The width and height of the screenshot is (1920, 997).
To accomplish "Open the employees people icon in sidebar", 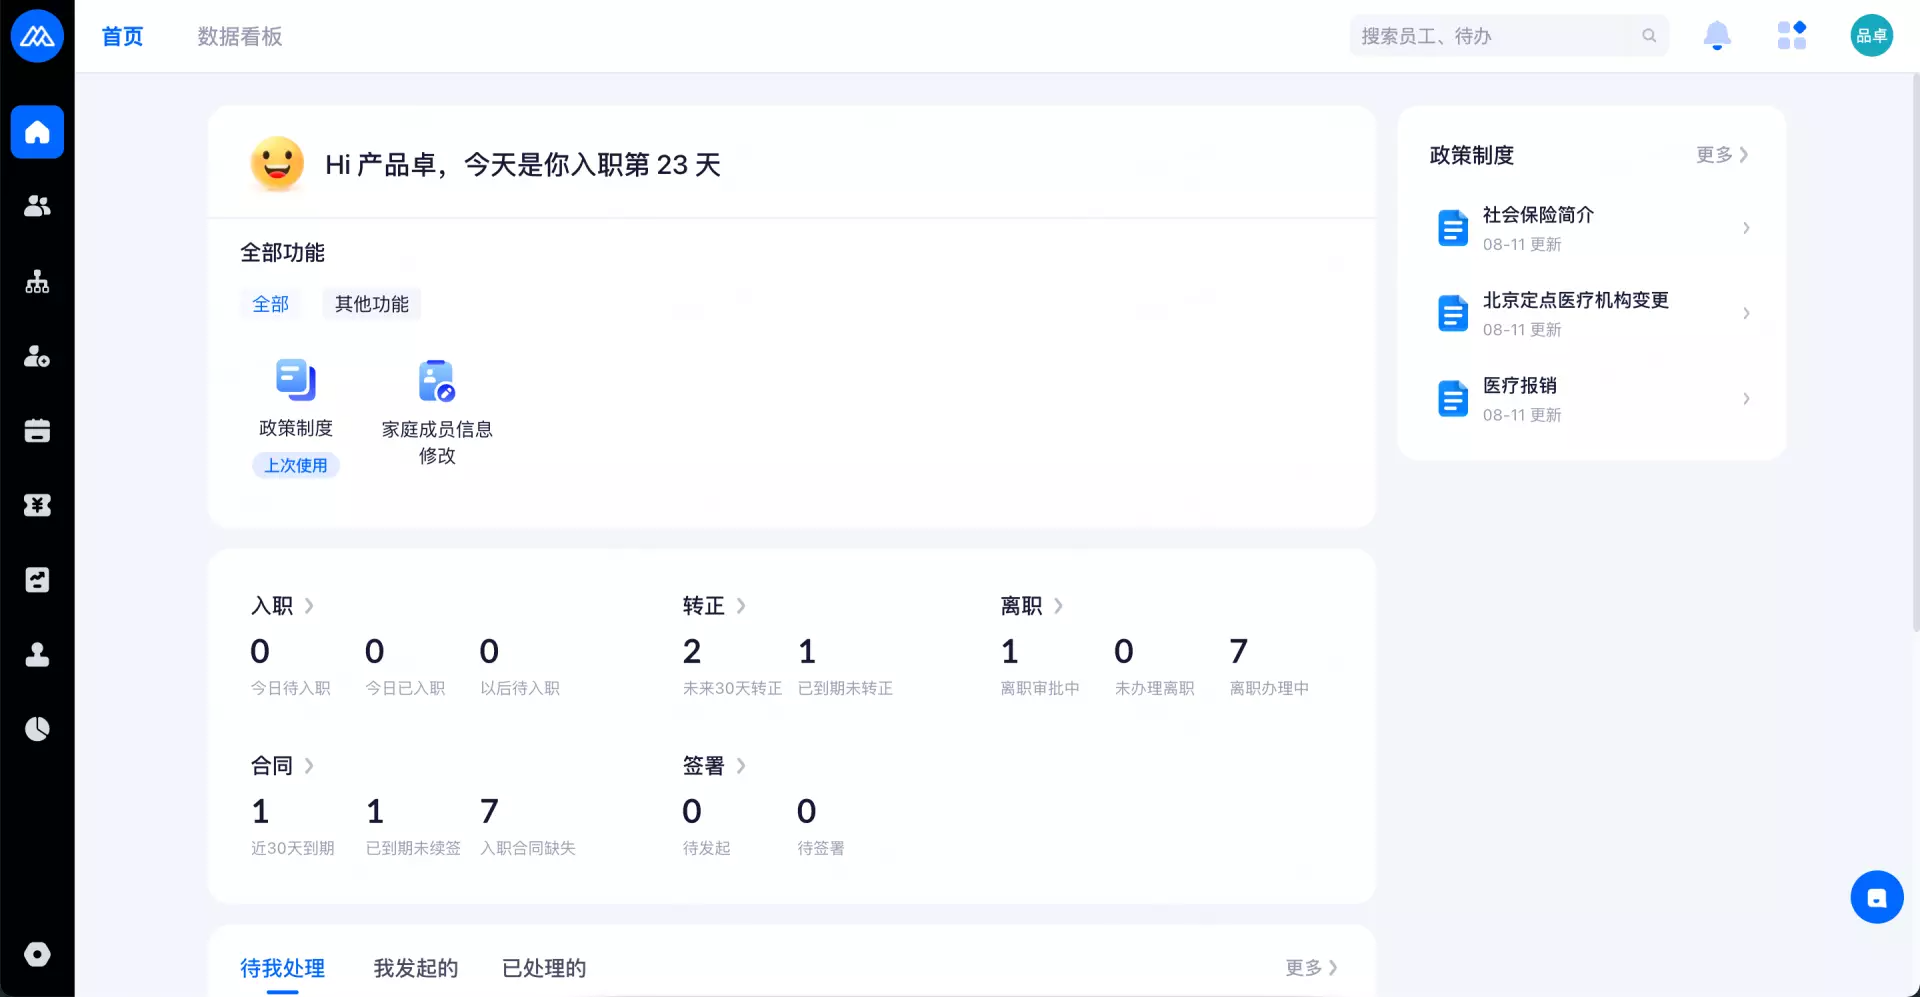I will click(x=37, y=206).
